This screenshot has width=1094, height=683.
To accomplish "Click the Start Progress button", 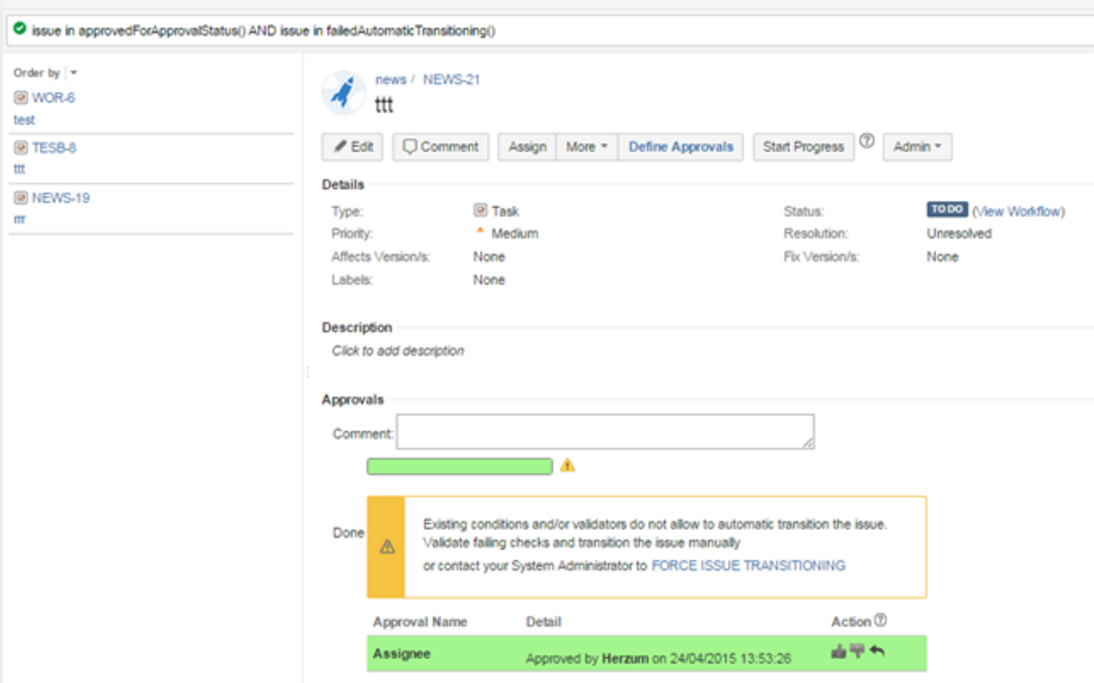I will click(803, 147).
